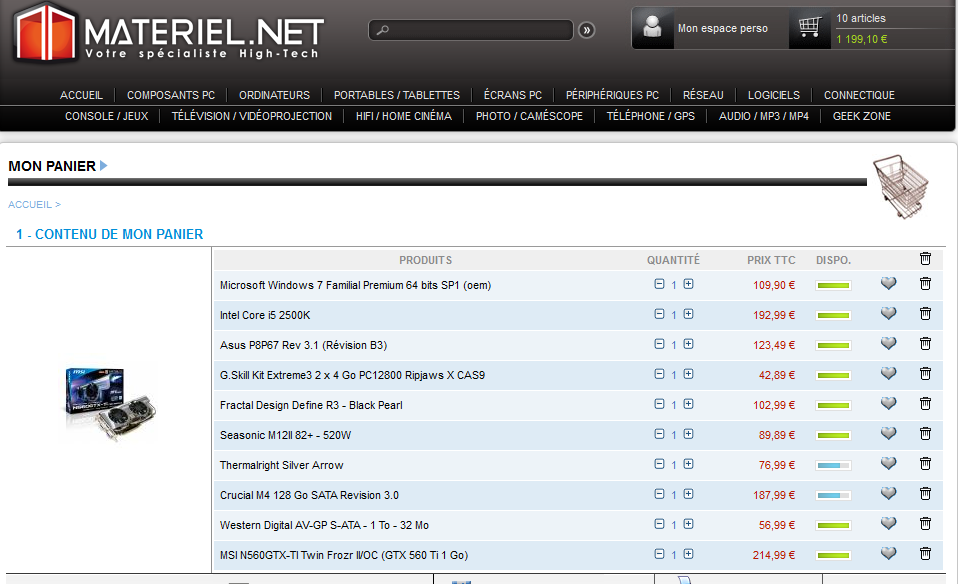The image size is (958, 584).
Task: Click the user profile avatar icon
Action: click(x=654, y=27)
